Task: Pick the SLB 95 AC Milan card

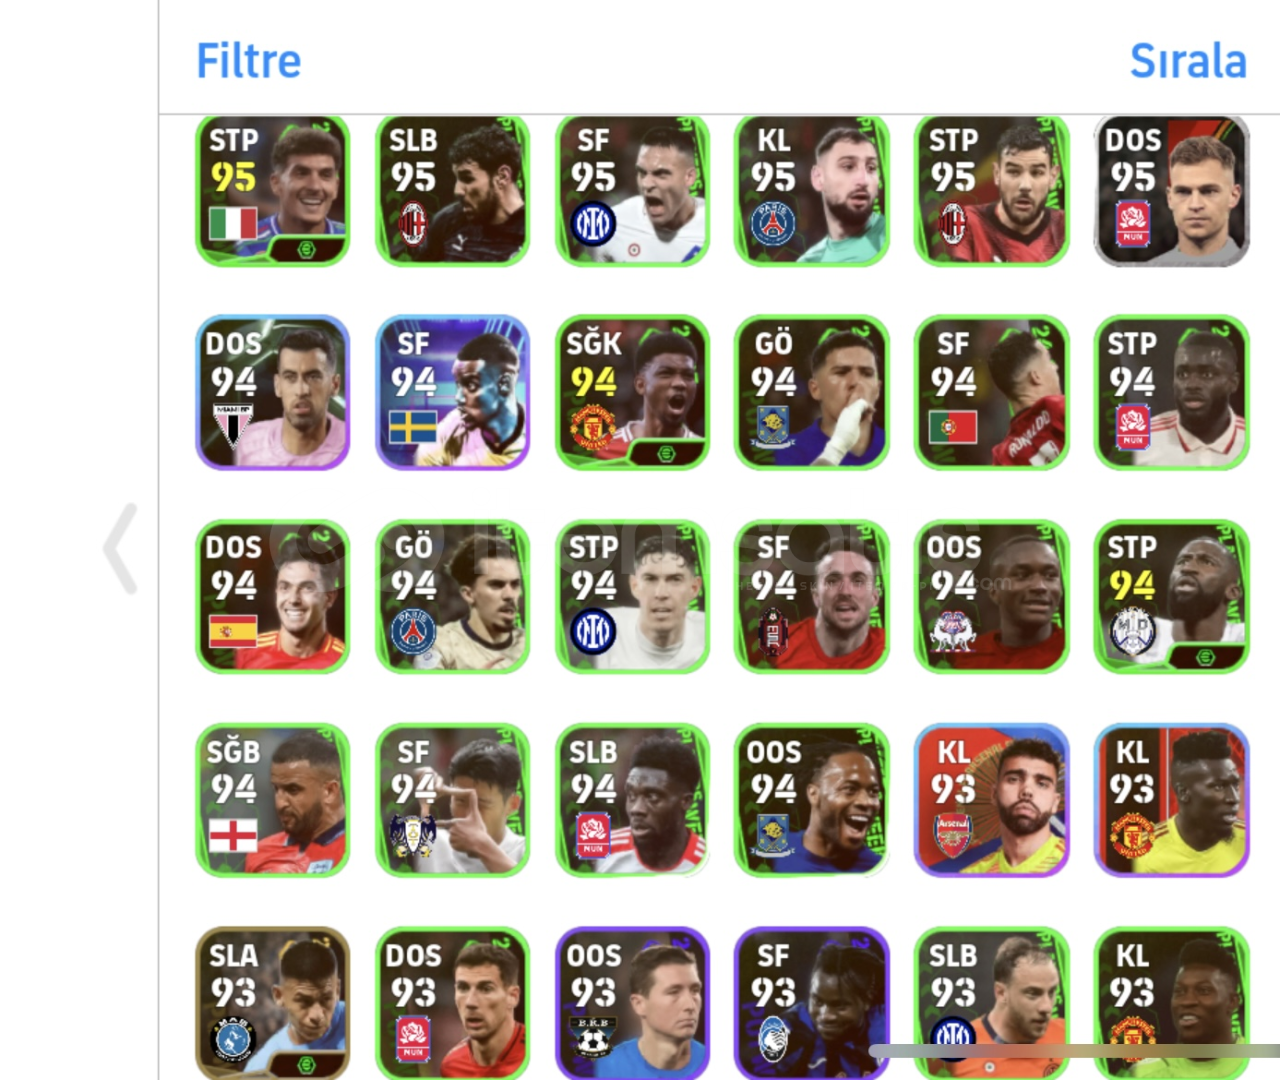Action: pos(452,190)
